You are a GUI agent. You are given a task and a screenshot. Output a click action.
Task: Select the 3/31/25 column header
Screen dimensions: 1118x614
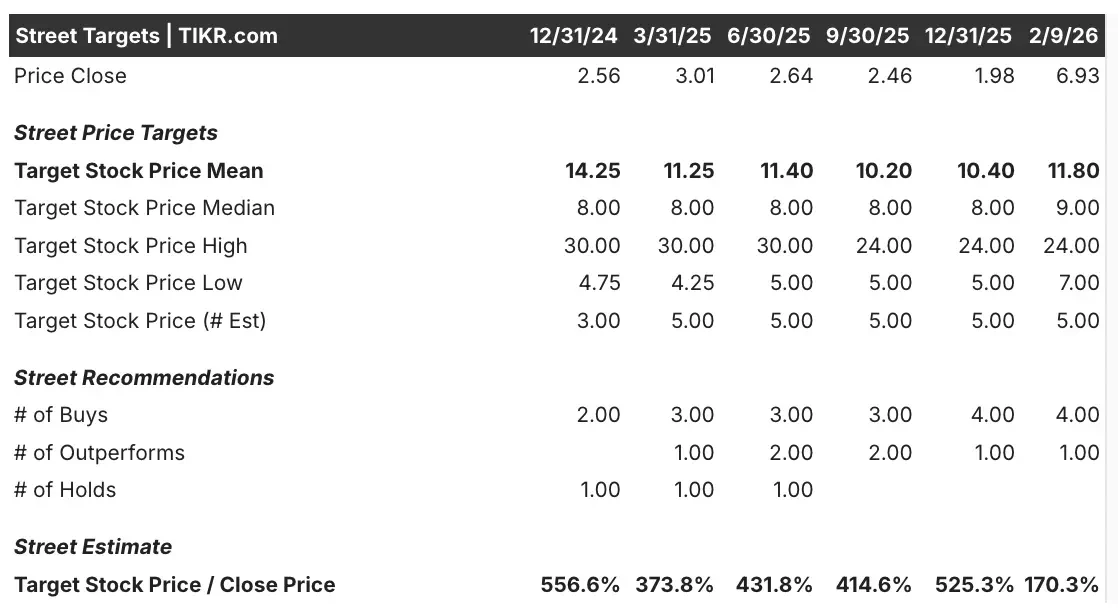coord(672,36)
